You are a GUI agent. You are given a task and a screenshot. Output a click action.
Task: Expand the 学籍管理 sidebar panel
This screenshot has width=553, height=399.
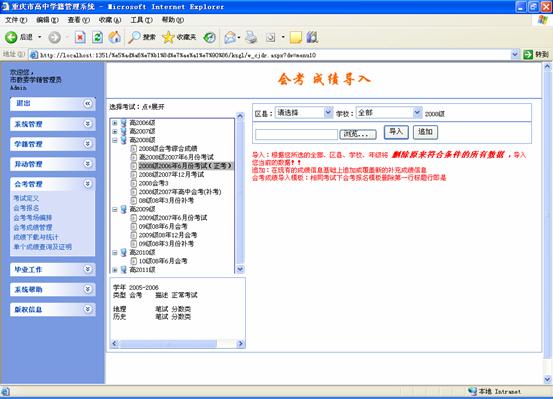88,144
